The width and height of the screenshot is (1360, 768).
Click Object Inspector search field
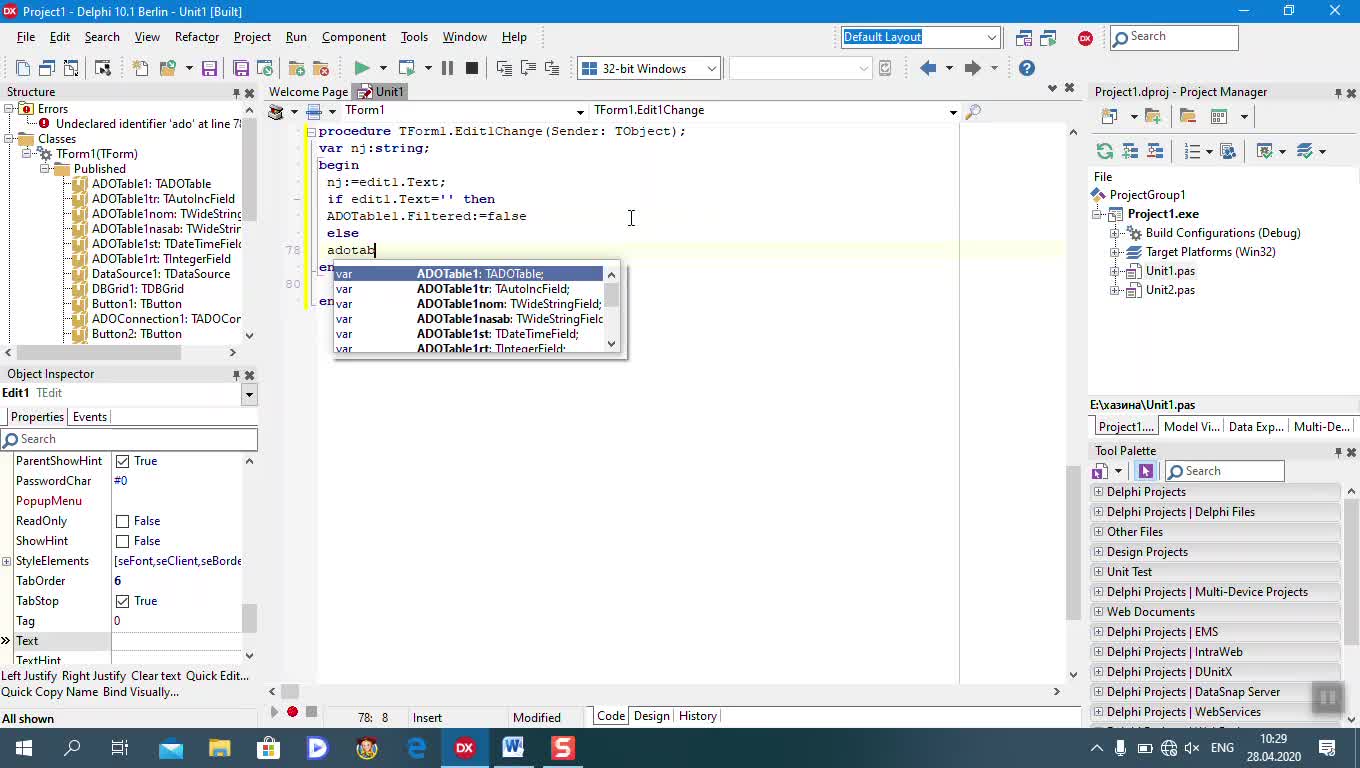point(129,439)
